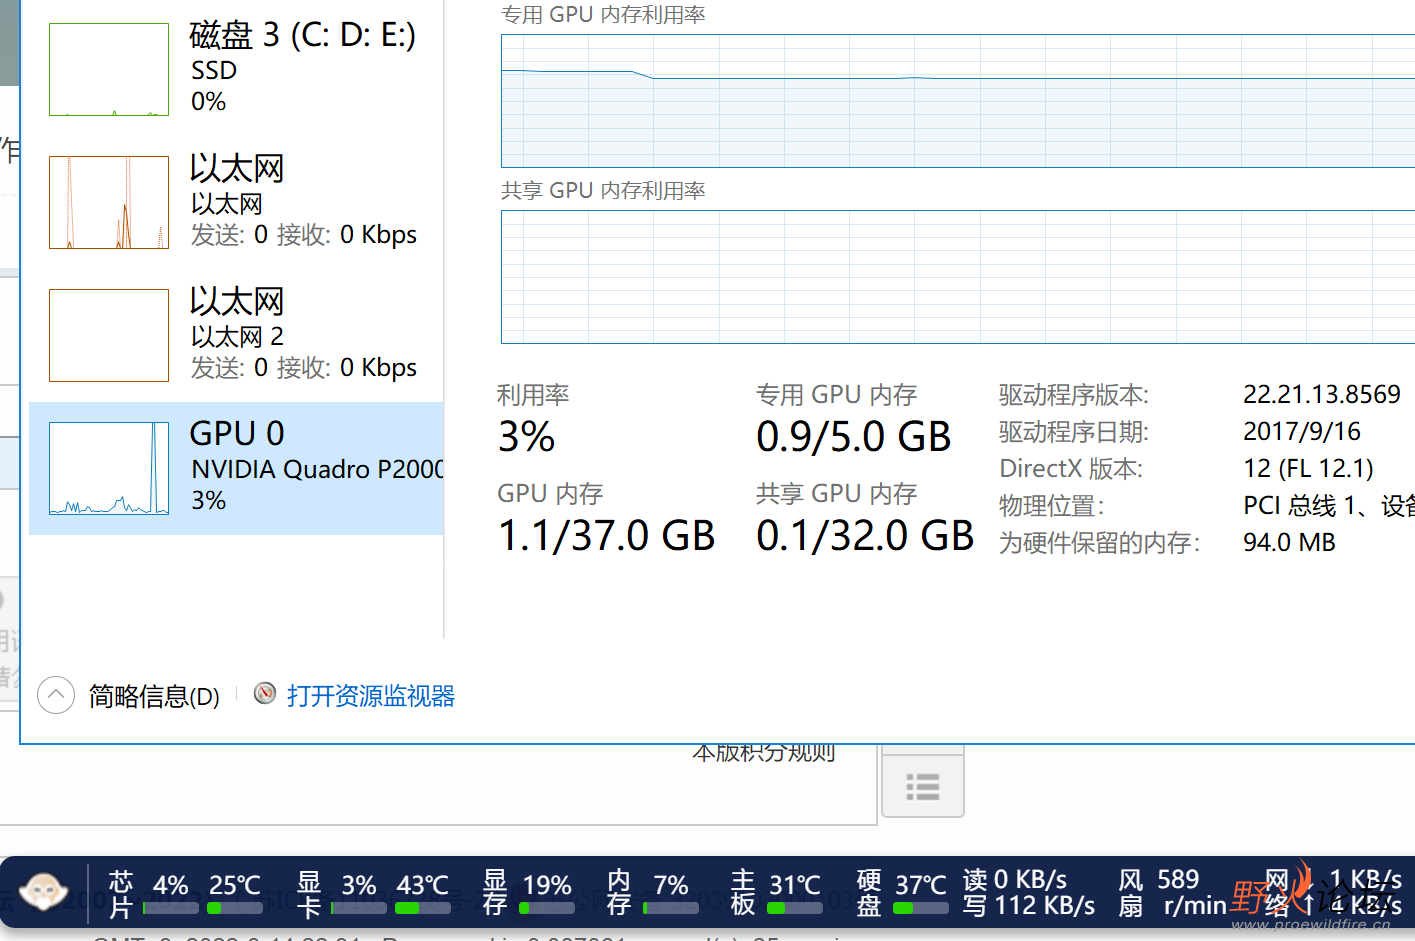Click the monkey mascot icon in monitor bar
This screenshot has height=941, width=1415.
coord(43,892)
